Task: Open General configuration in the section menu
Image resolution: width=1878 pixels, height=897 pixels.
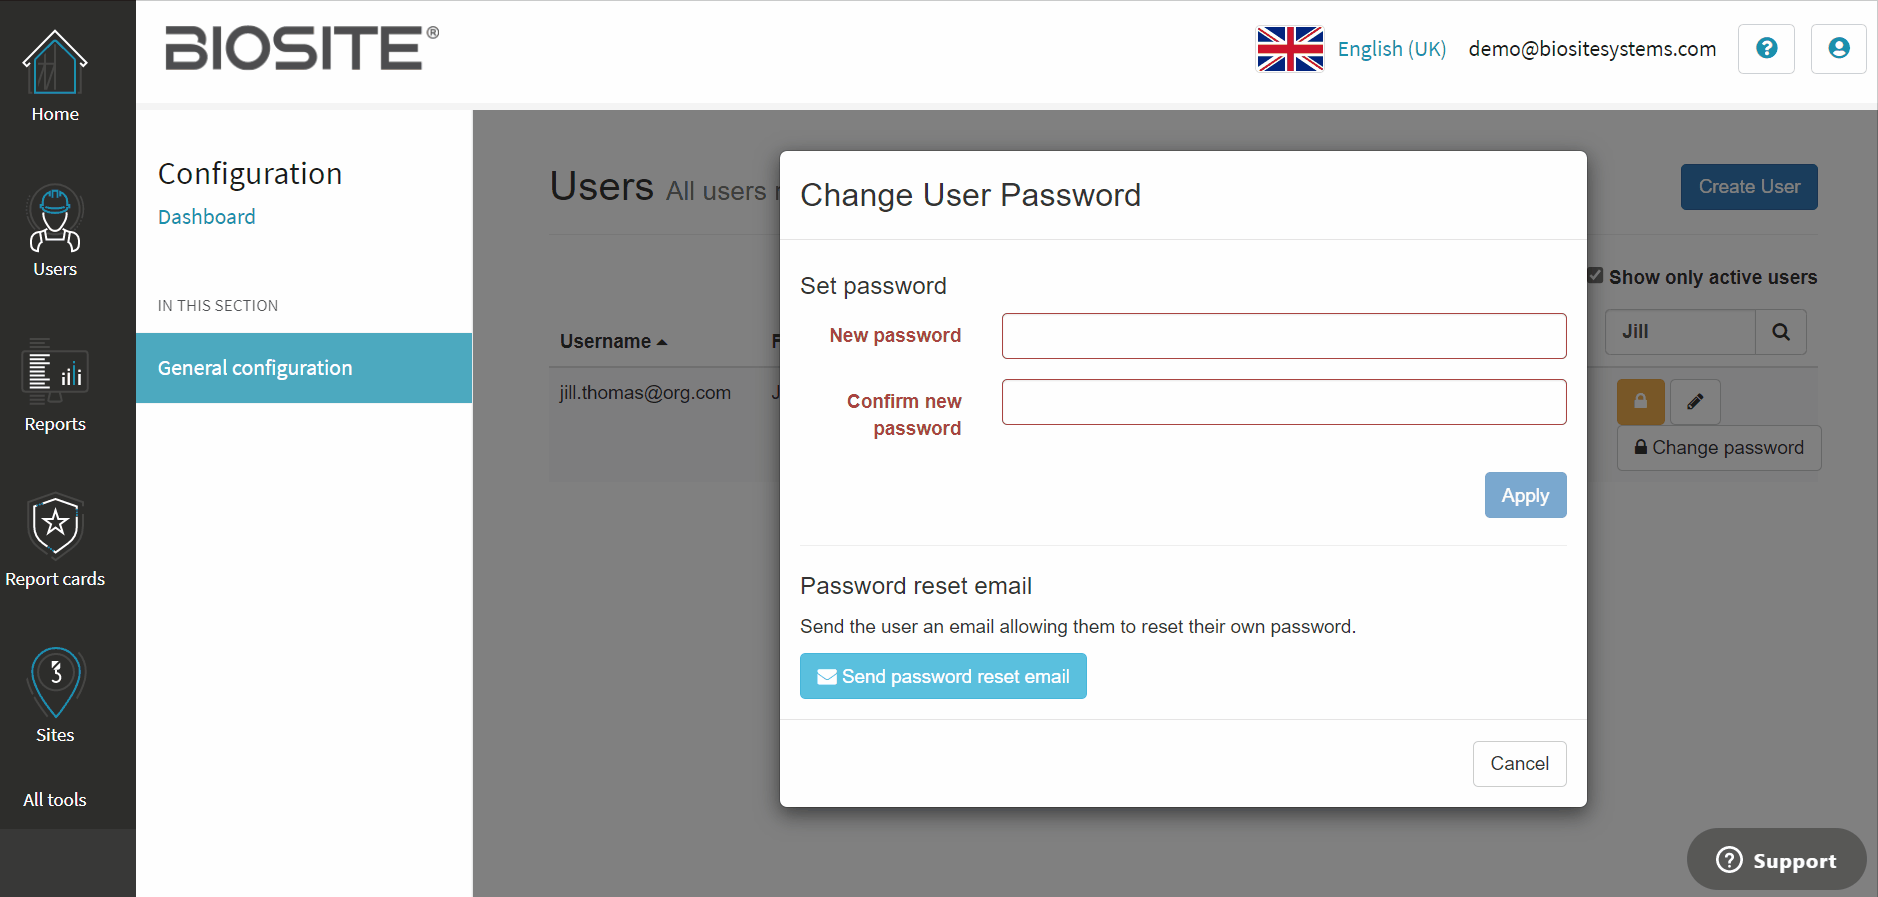Action: coord(255,367)
